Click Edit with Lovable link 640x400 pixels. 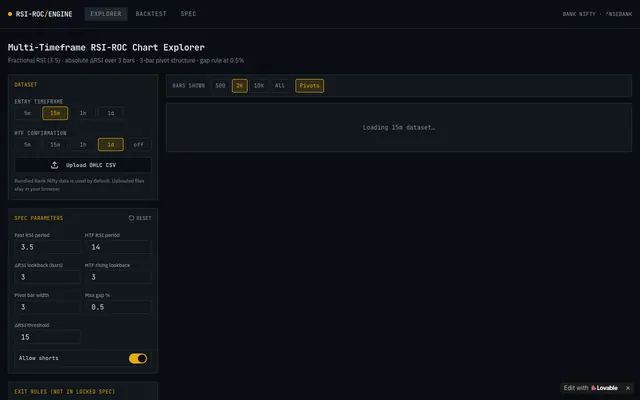pos(590,388)
